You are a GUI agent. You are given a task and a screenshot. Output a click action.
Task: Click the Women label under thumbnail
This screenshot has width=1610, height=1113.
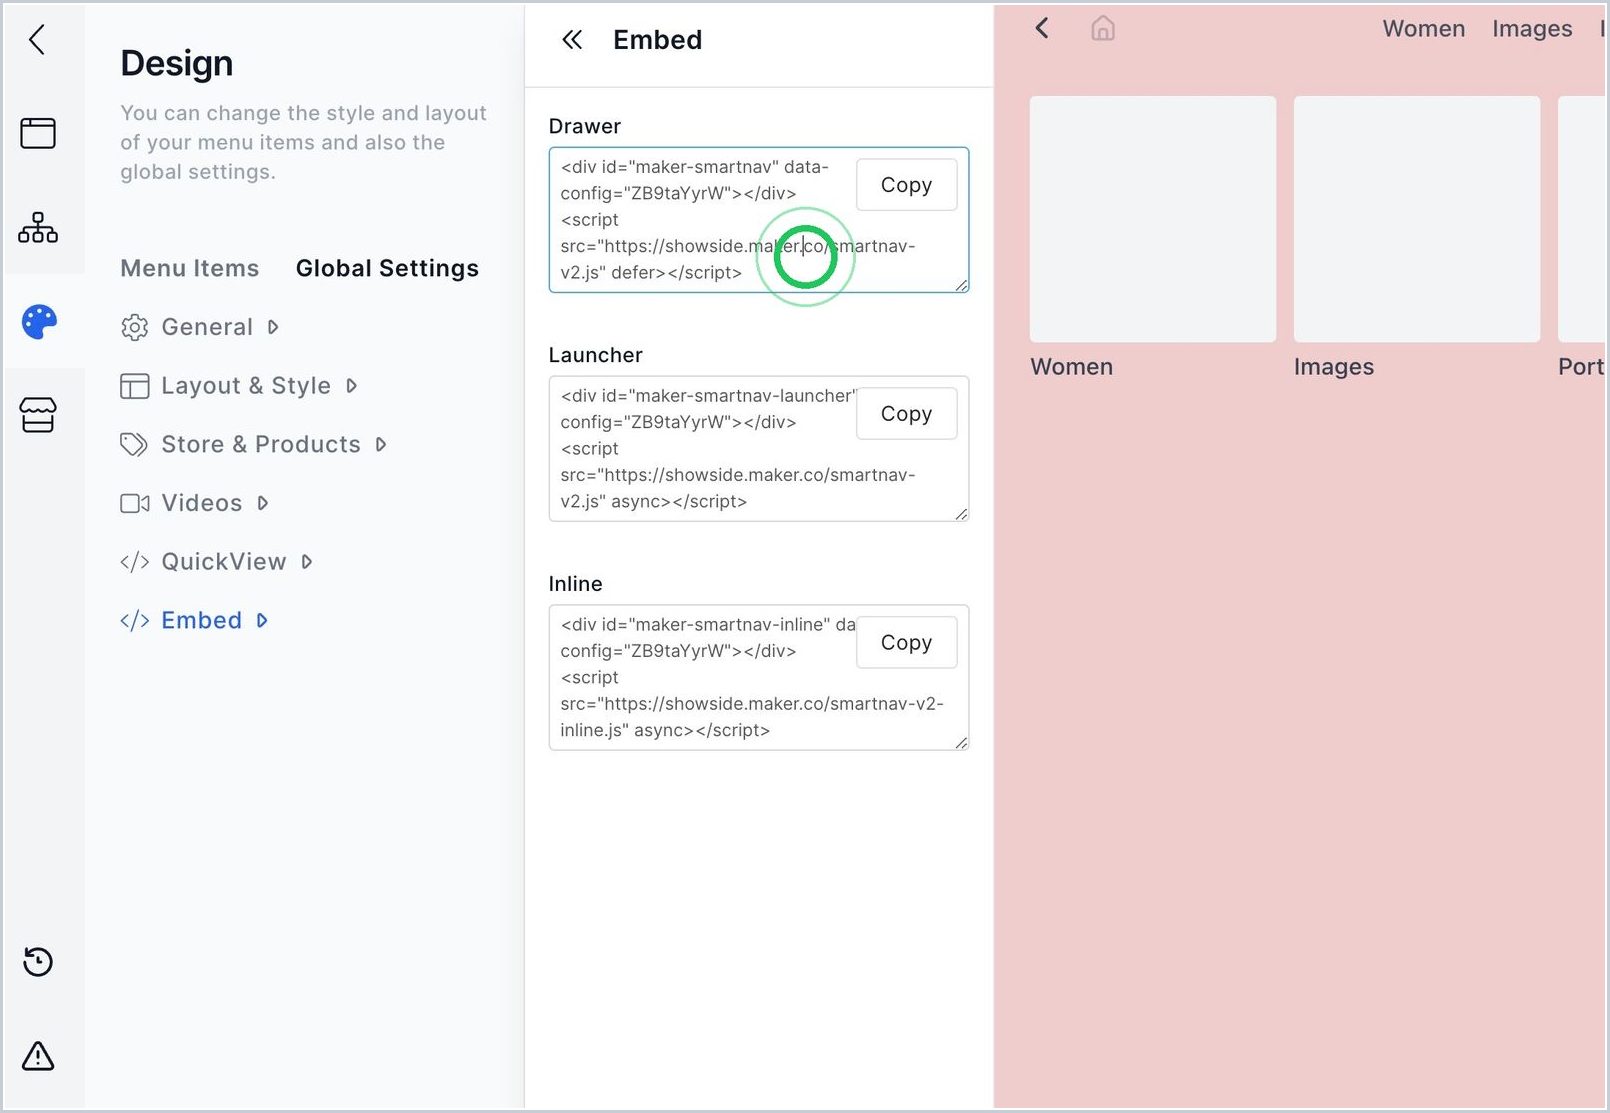[1072, 367]
